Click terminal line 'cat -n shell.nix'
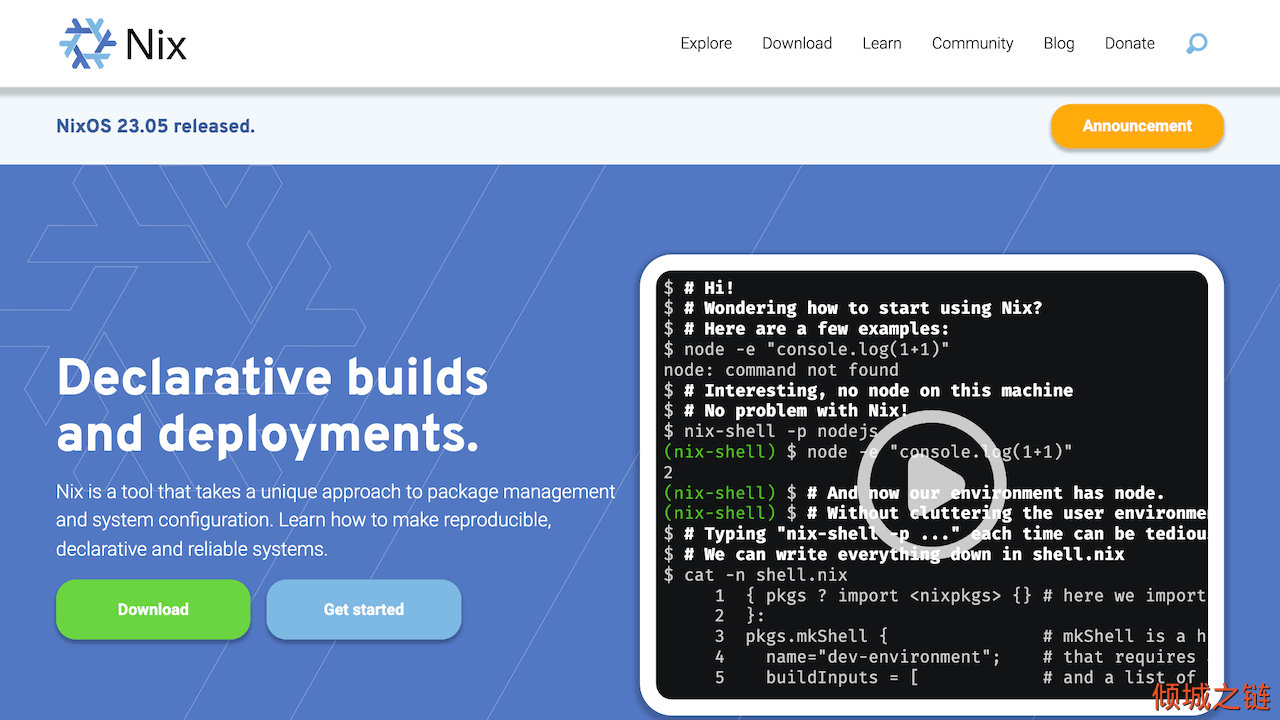 click(756, 575)
